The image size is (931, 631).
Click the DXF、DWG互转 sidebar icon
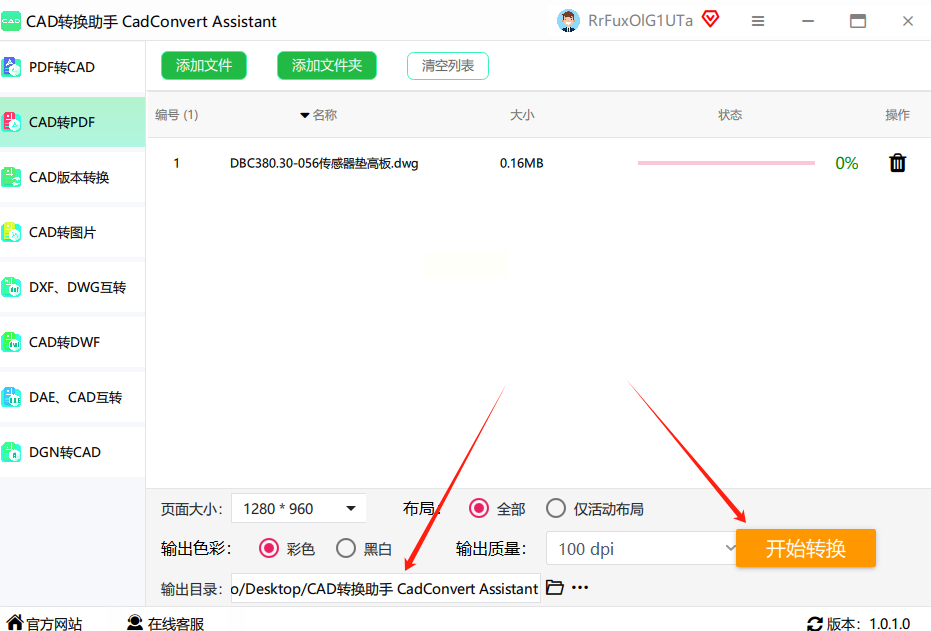click(x=11, y=287)
